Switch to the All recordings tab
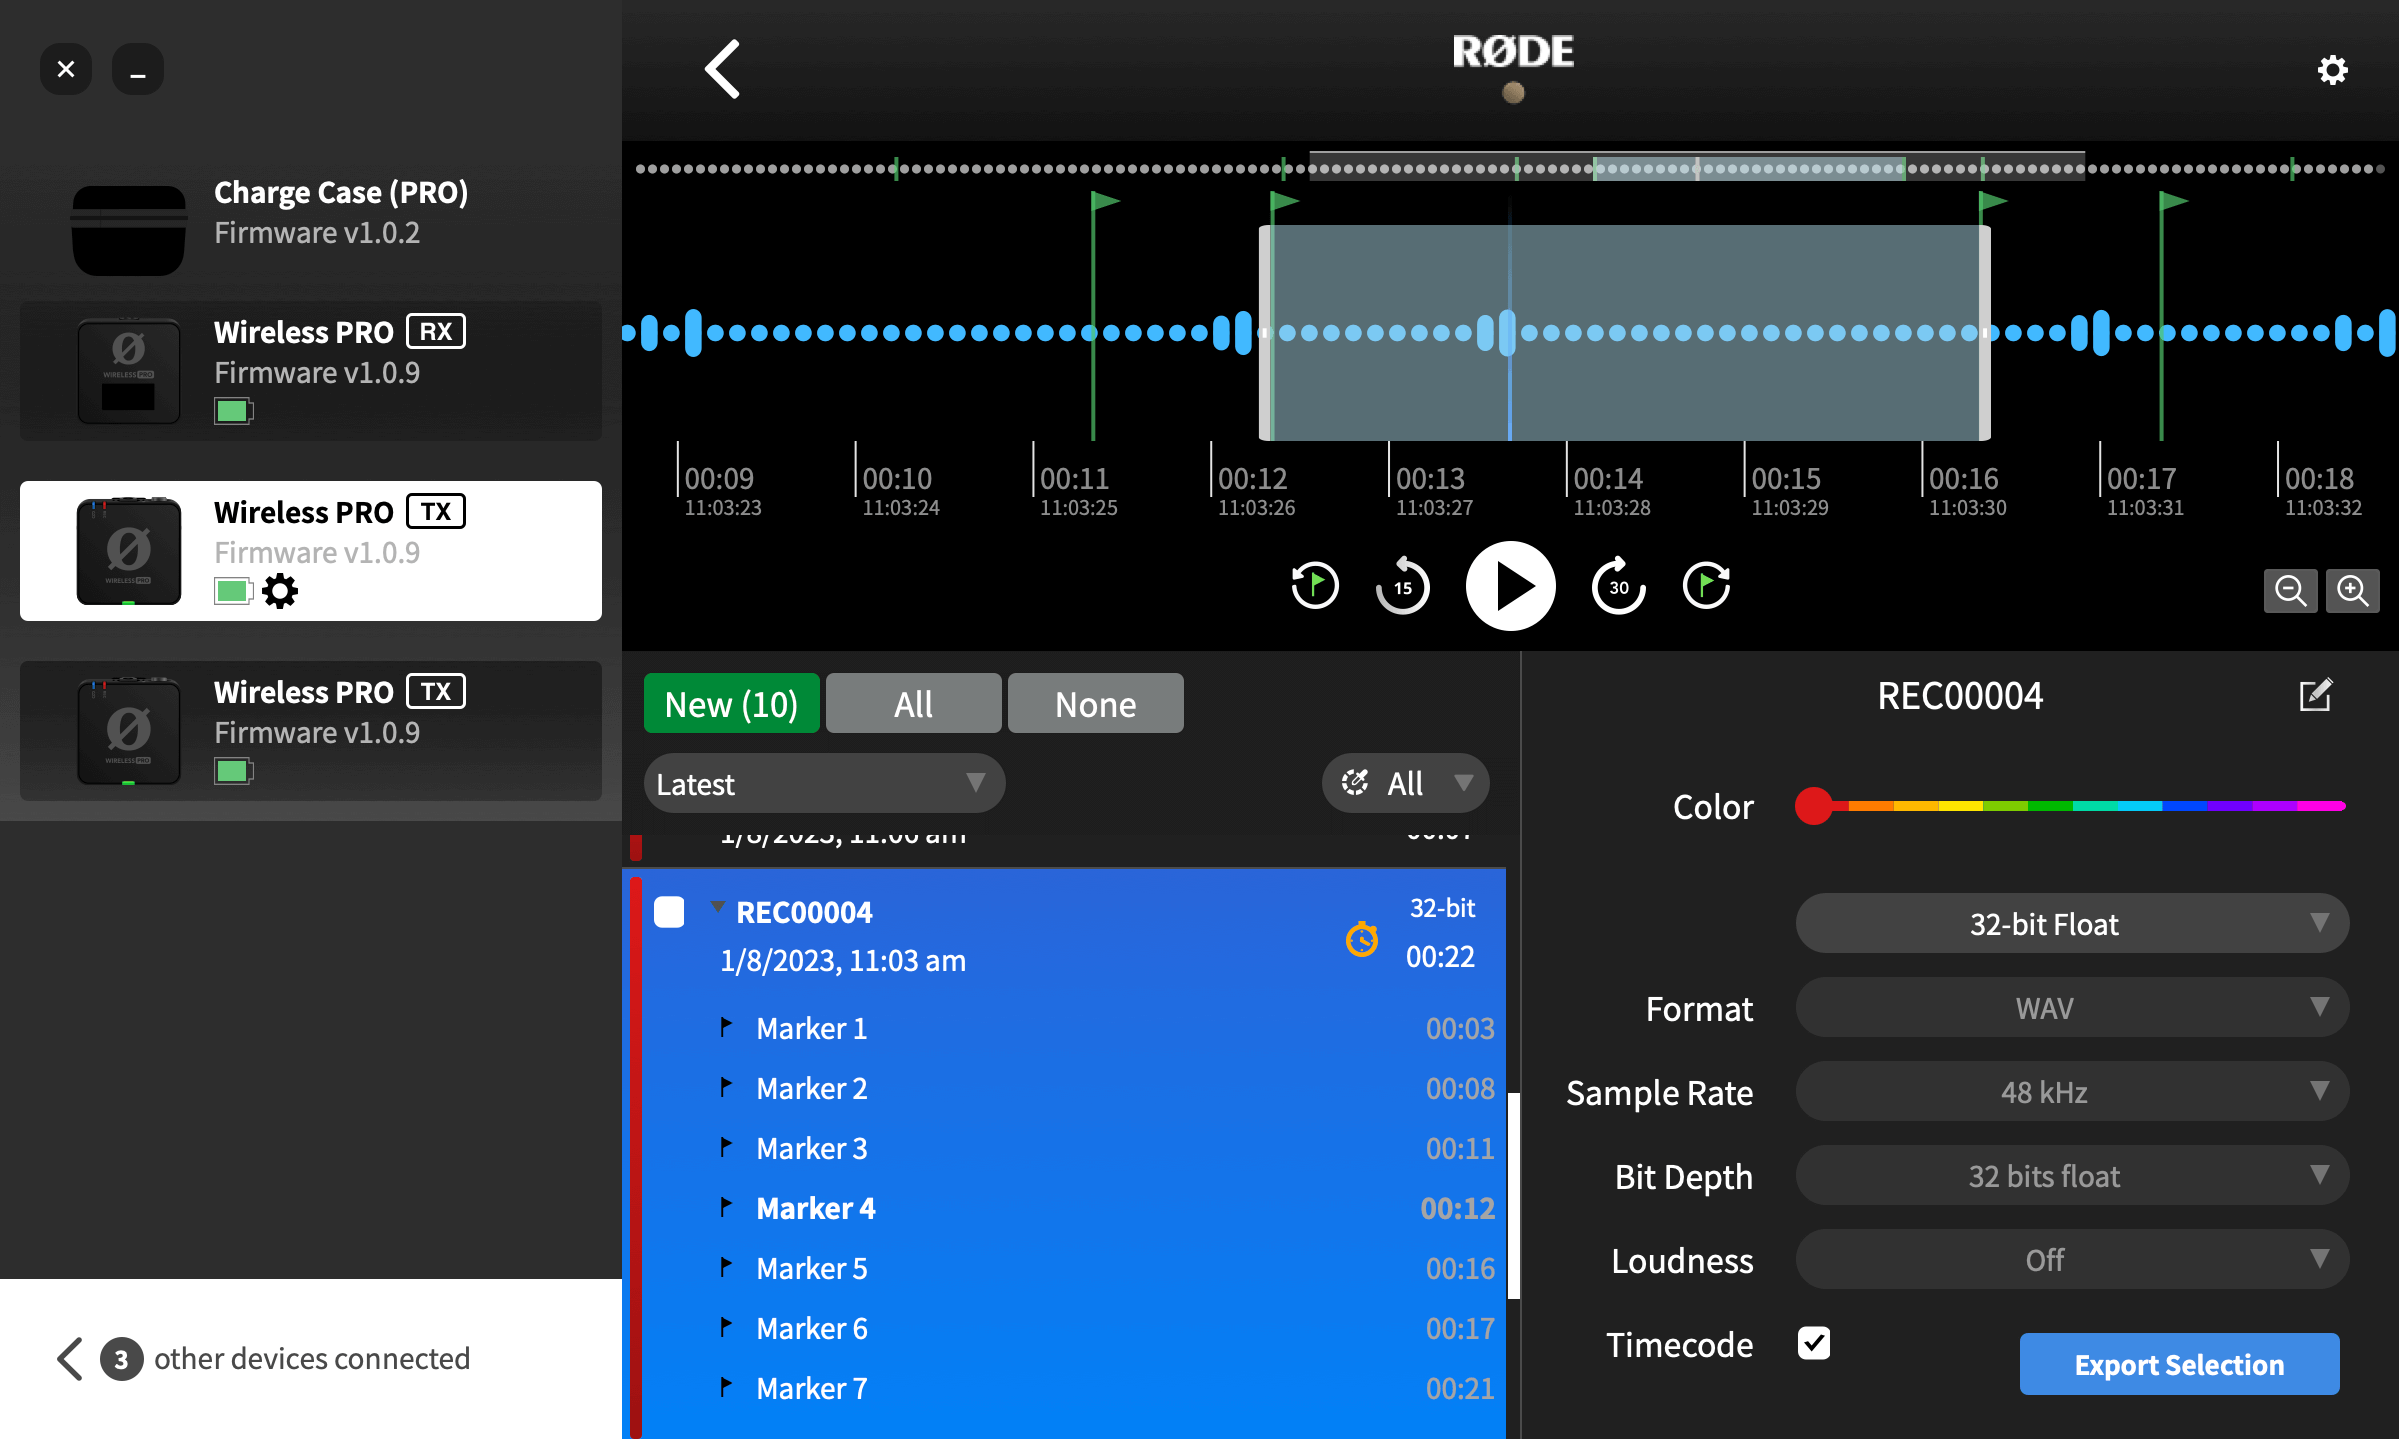This screenshot has width=2399, height=1439. tap(912, 703)
